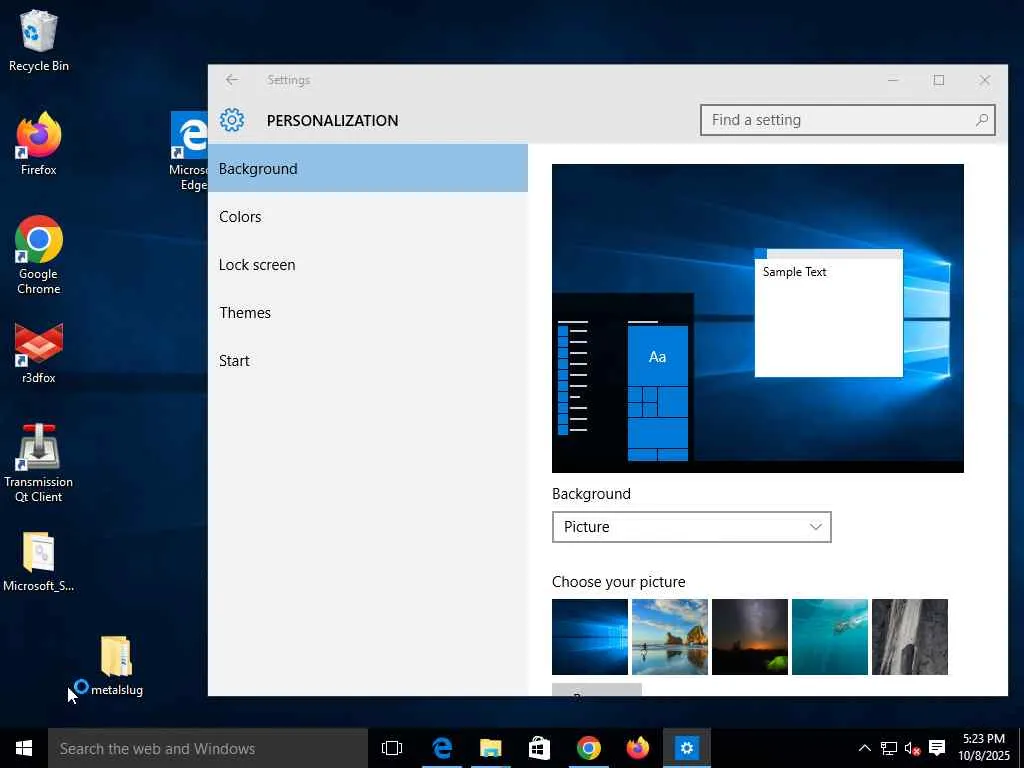Screen dimensions: 1024x768
Task: Click the Personalization gear icon
Action: pyautogui.click(x=232, y=120)
